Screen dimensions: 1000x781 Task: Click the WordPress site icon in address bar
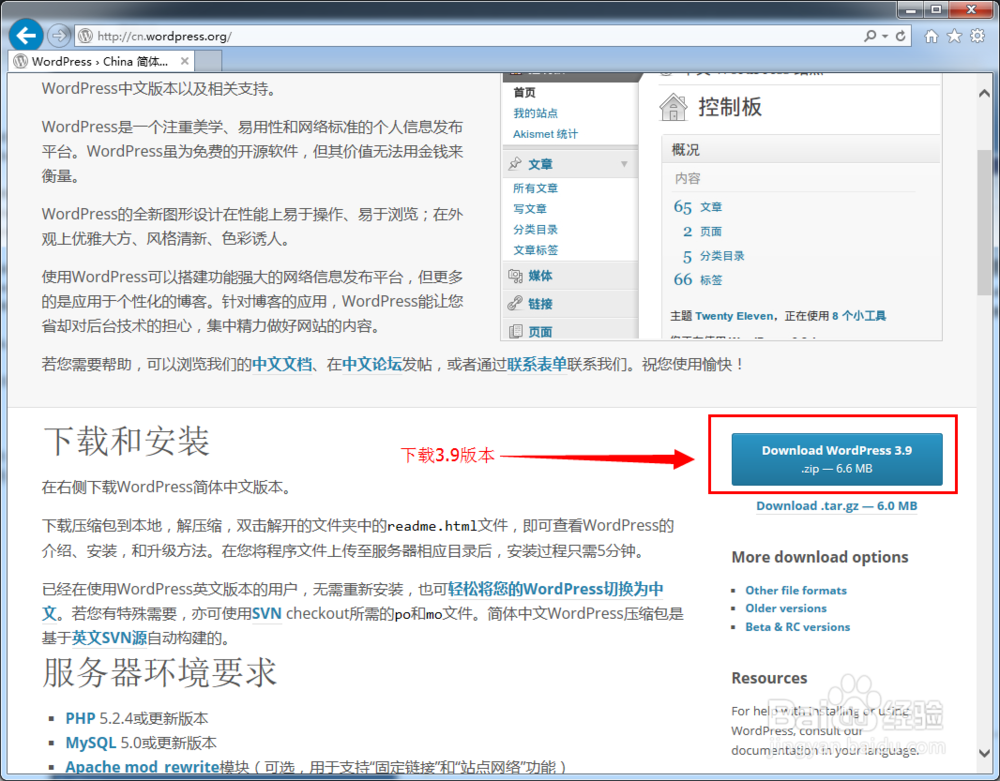point(85,36)
